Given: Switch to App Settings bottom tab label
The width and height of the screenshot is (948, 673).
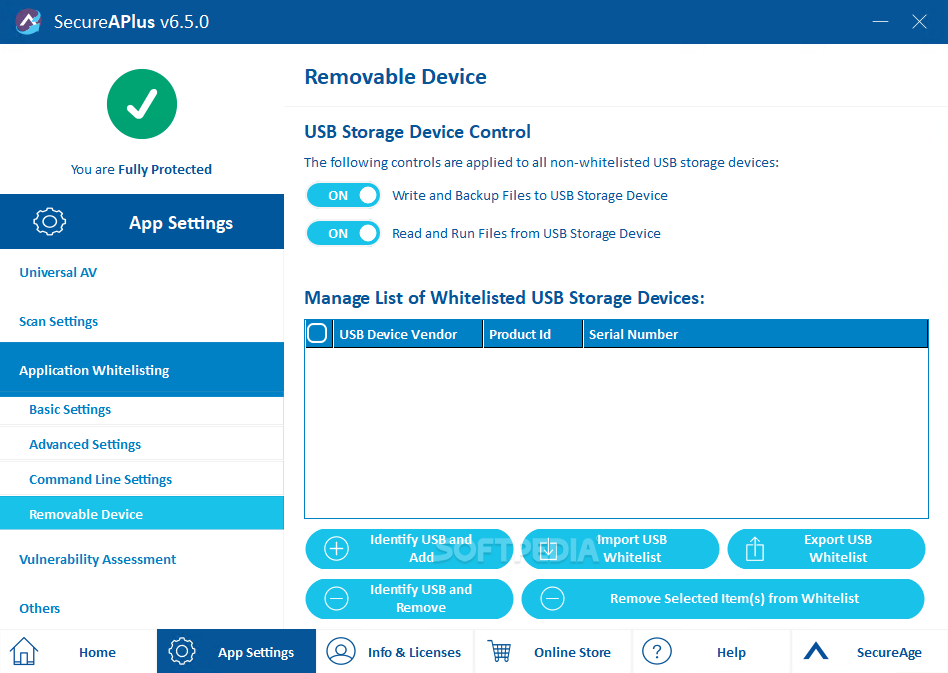Looking at the screenshot, I should pyautogui.click(x=256, y=652).
